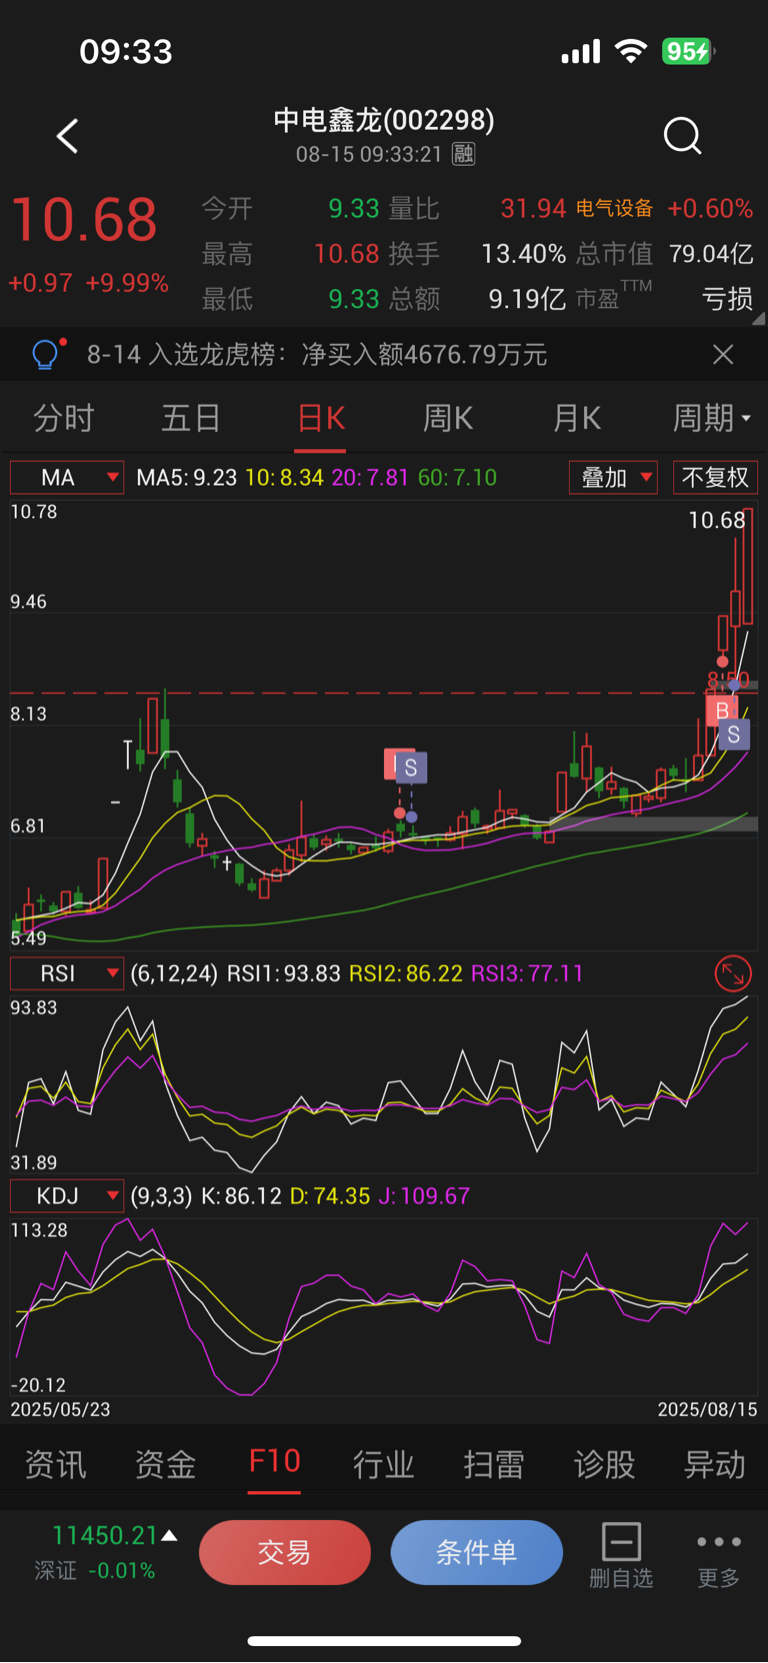Viewport: 768px width, 1663px height.
Task: Open the RSI indicator dropdown
Action: (67, 973)
